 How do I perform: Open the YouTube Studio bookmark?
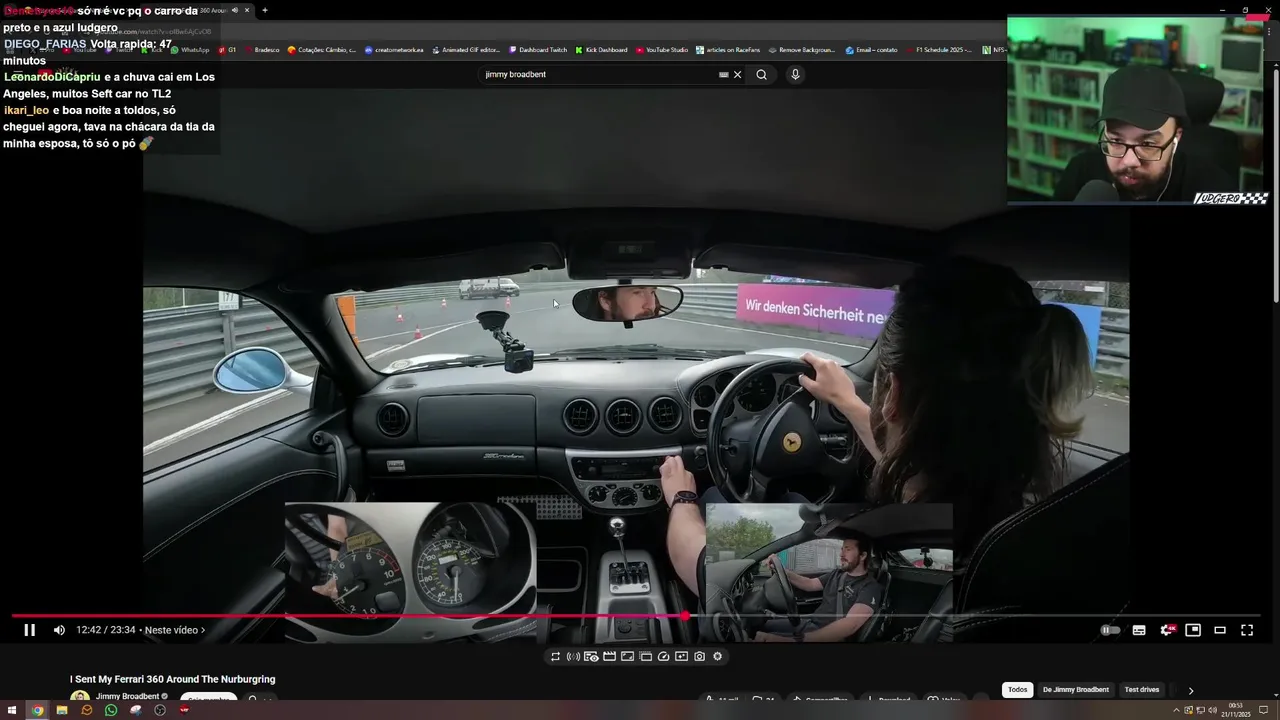(662, 50)
